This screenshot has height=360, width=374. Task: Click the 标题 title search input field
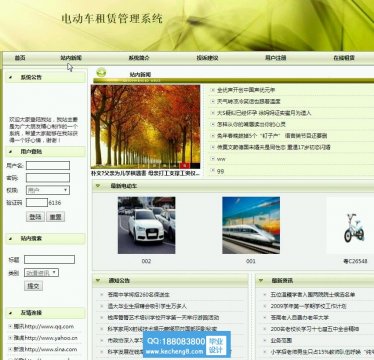(49, 259)
